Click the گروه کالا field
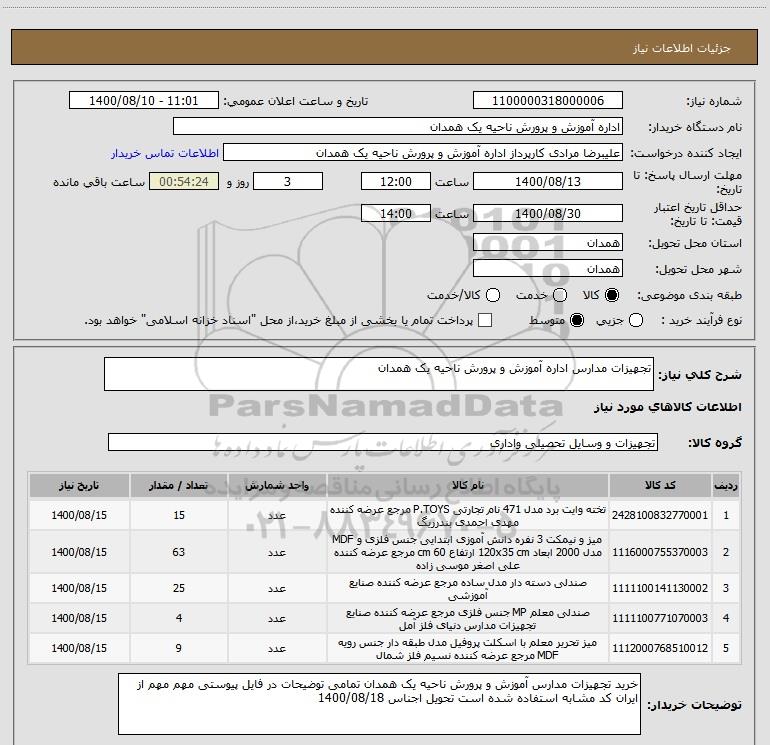The height and width of the screenshot is (745, 770). click(x=383, y=442)
